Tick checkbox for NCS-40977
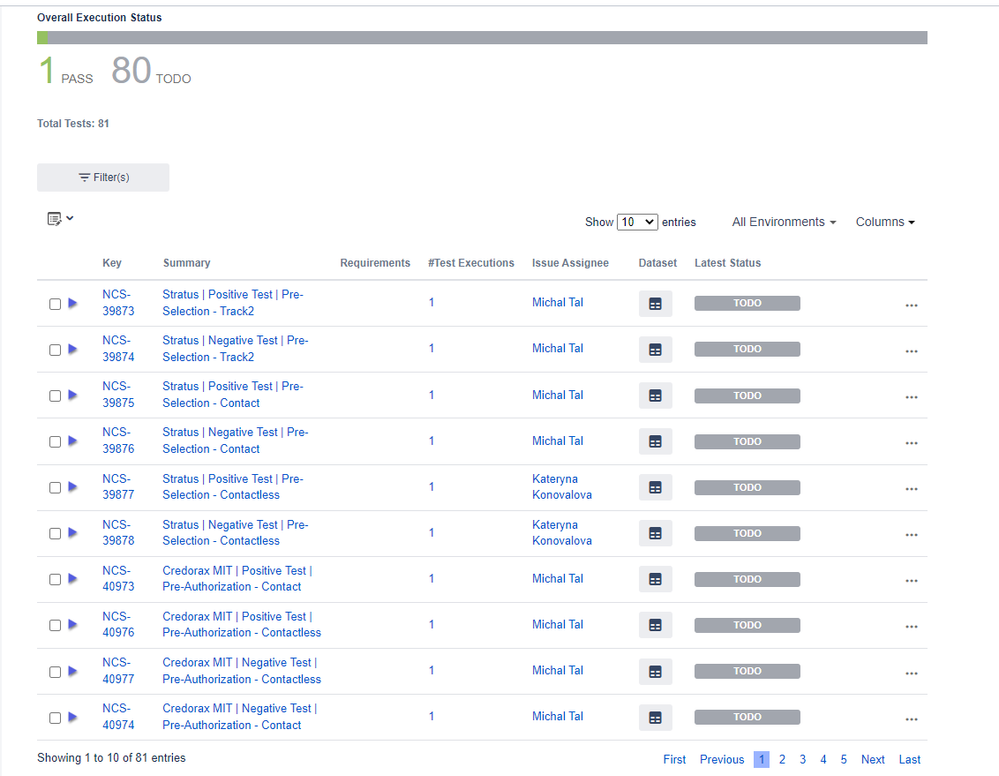The image size is (999, 776). coord(55,672)
